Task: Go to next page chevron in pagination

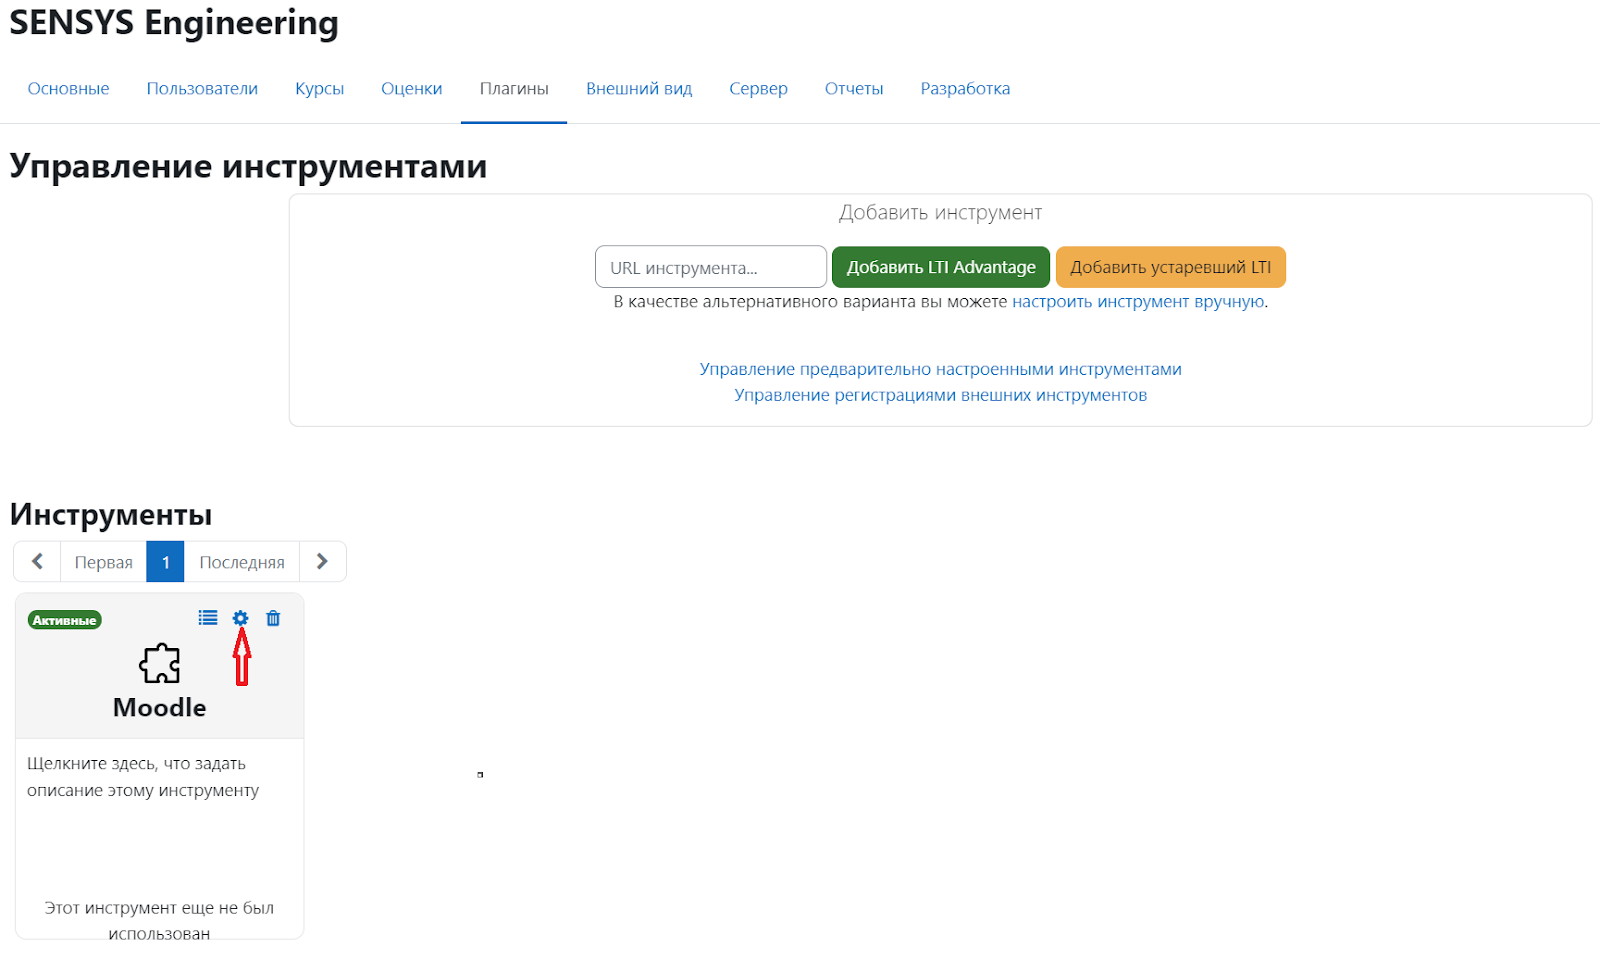Action: click(x=322, y=562)
